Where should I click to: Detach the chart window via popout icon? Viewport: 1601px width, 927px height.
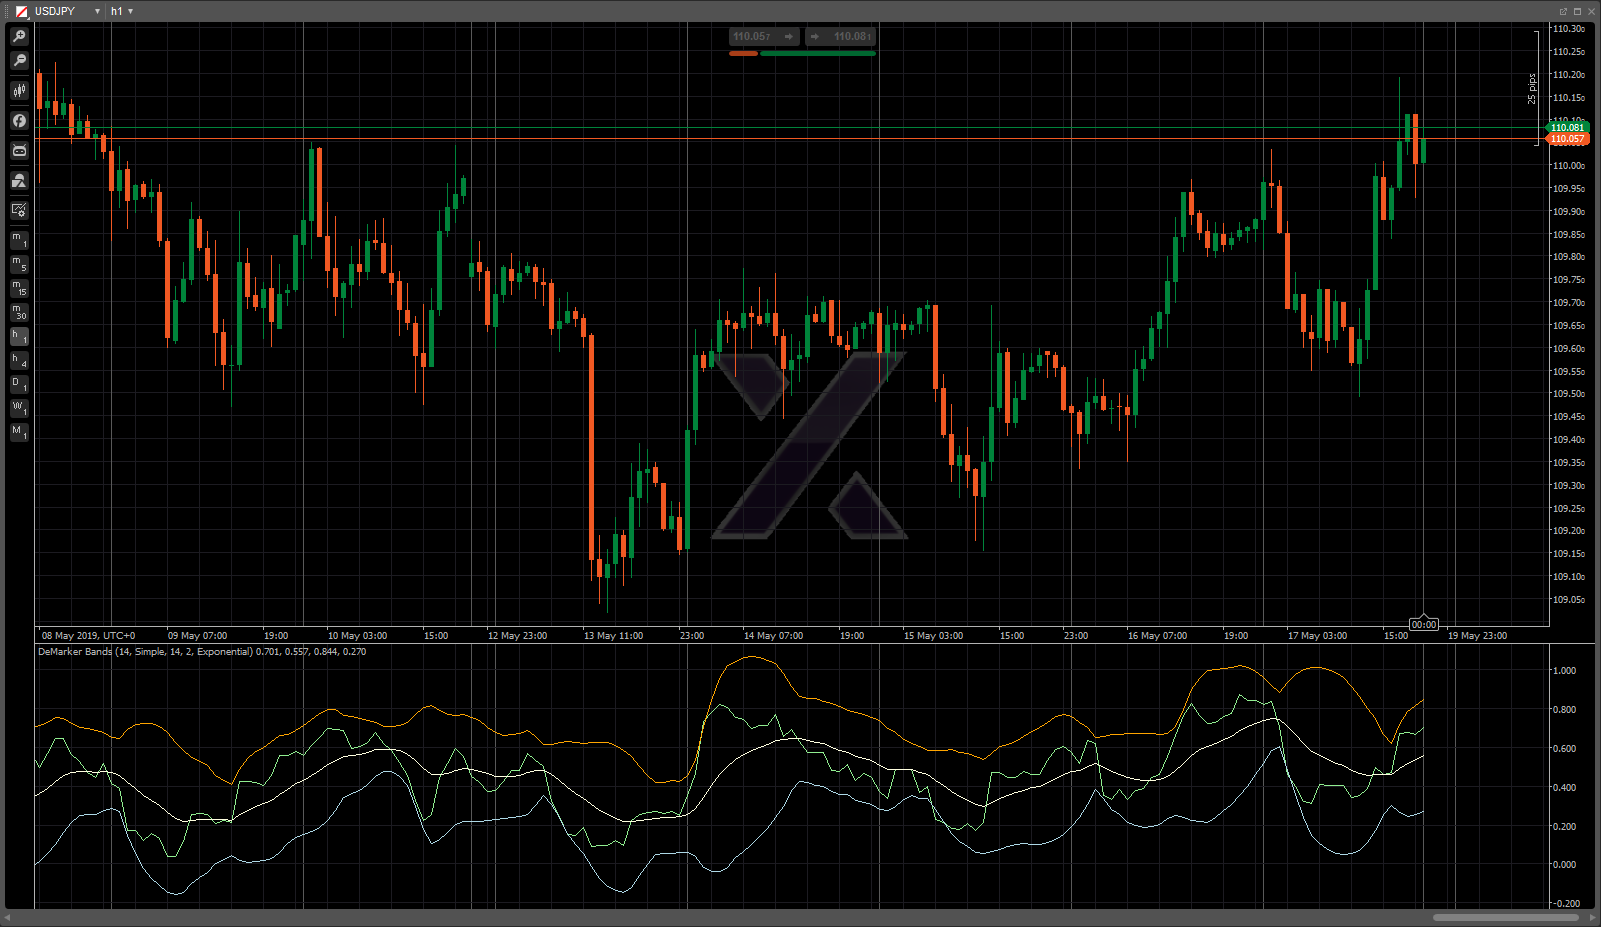tap(1562, 11)
